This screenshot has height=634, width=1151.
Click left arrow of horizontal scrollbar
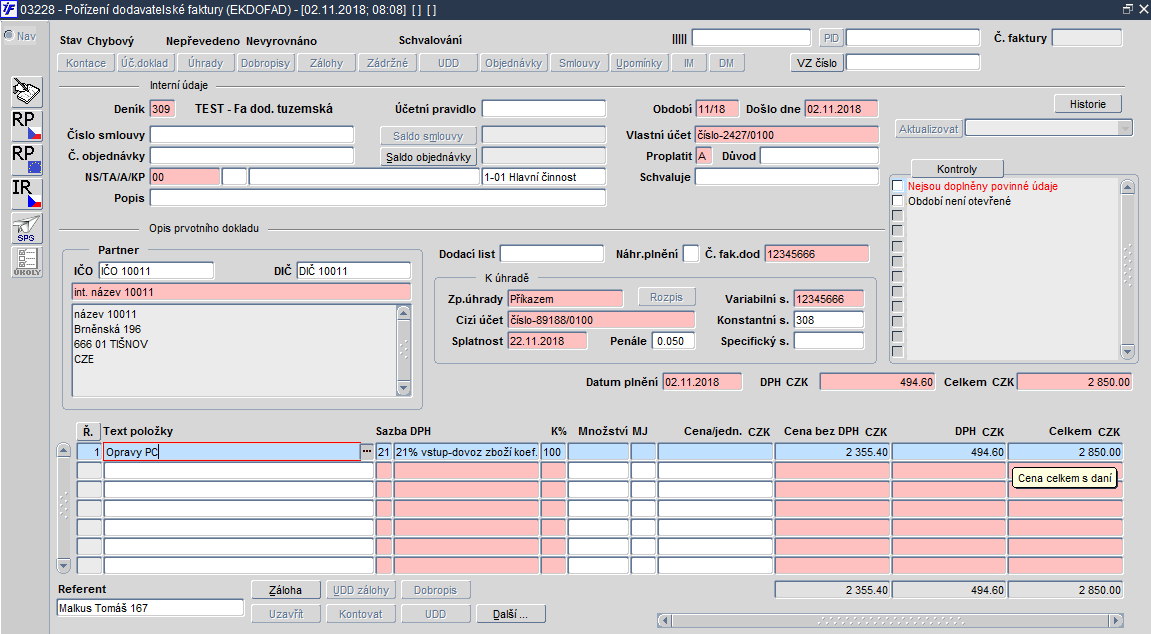(664, 621)
